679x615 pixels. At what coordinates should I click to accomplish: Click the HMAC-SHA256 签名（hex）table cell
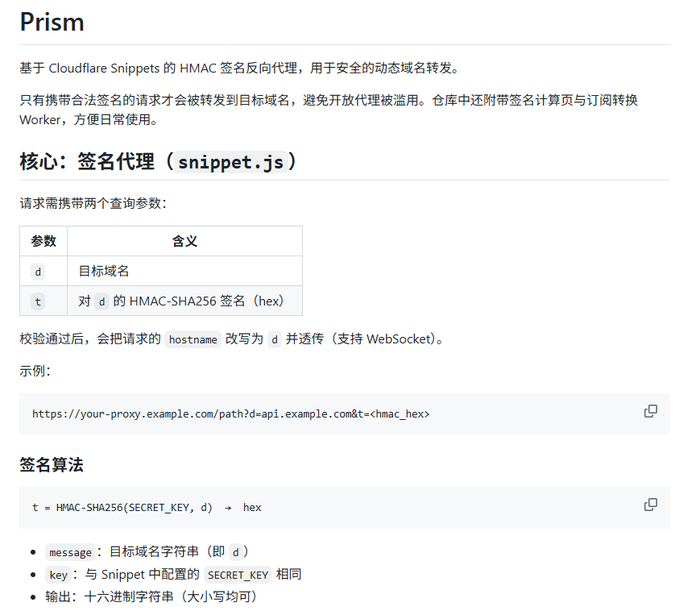tap(185, 301)
